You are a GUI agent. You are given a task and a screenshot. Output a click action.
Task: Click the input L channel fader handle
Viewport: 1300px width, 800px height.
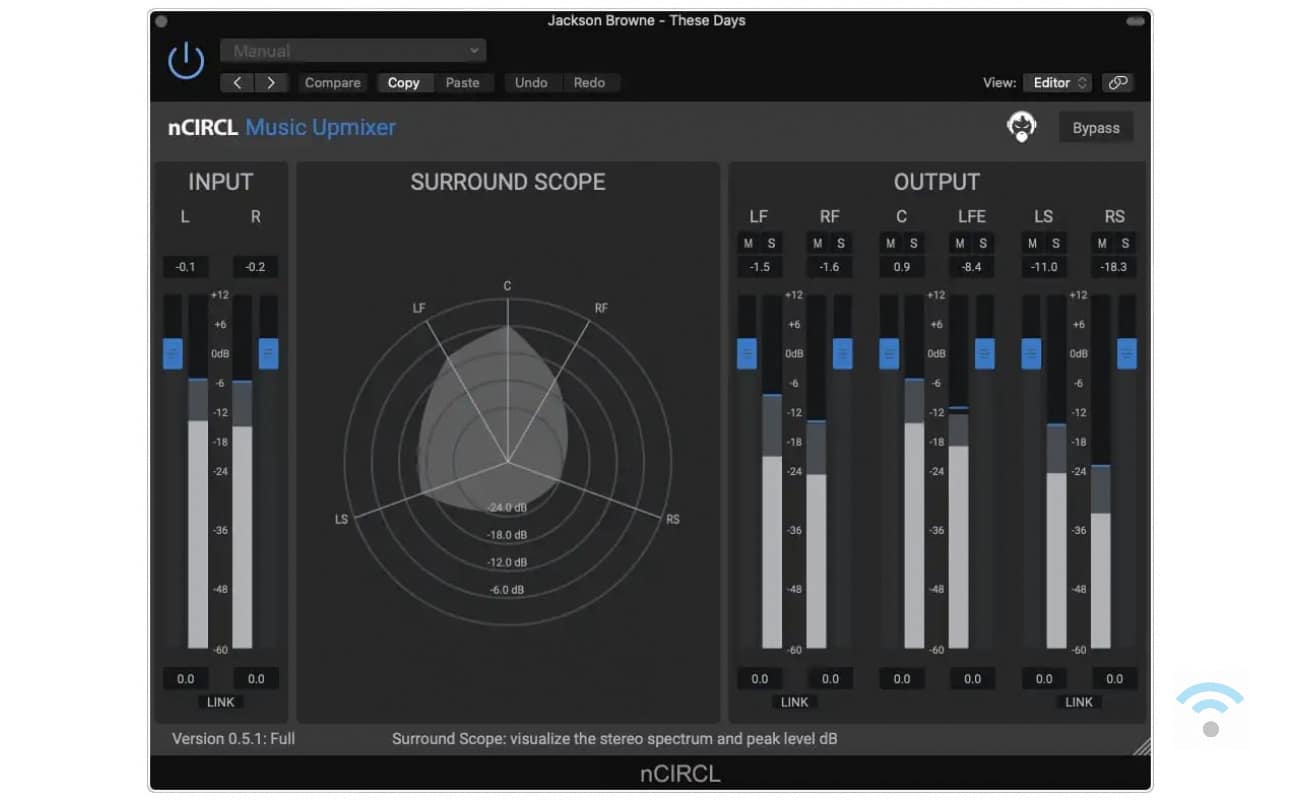pyautogui.click(x=173, y=353)
